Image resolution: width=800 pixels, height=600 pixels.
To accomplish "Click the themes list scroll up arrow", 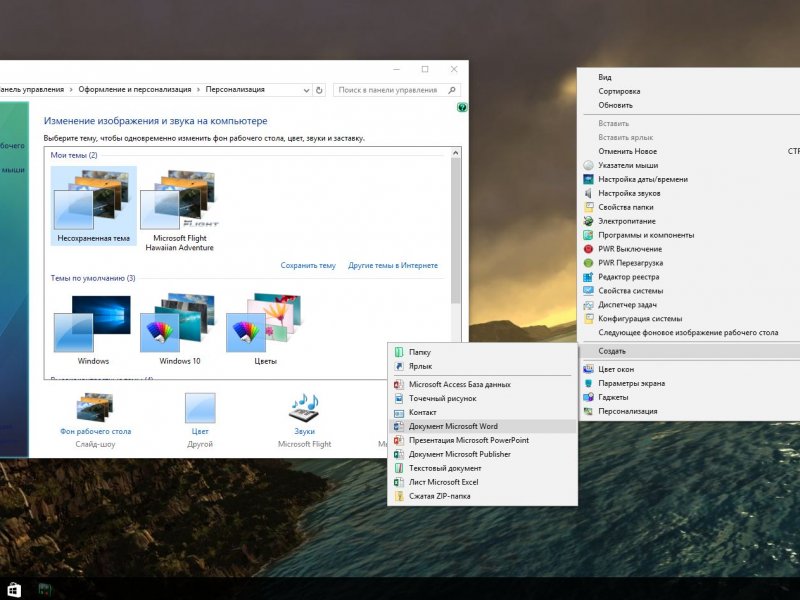I will (x=456, y=153).
